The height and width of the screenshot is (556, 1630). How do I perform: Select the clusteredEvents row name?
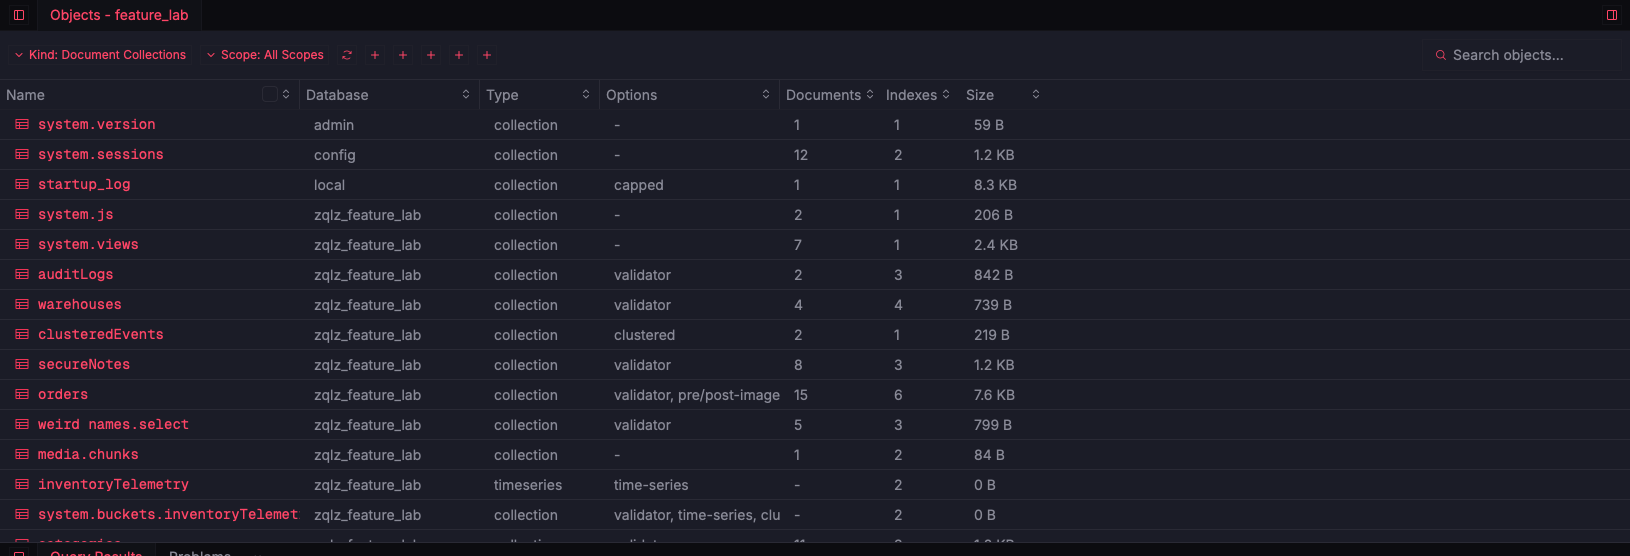coord(101,335)
